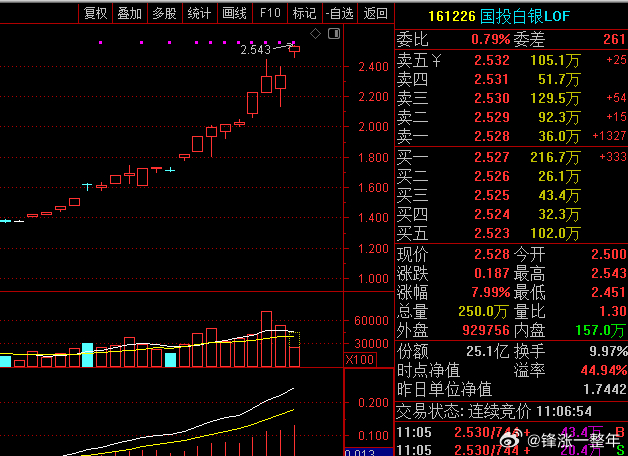This screenshot has width=628, height=456.
Task: Select the 多股 multi-stock view
Action: pos(165,13)
